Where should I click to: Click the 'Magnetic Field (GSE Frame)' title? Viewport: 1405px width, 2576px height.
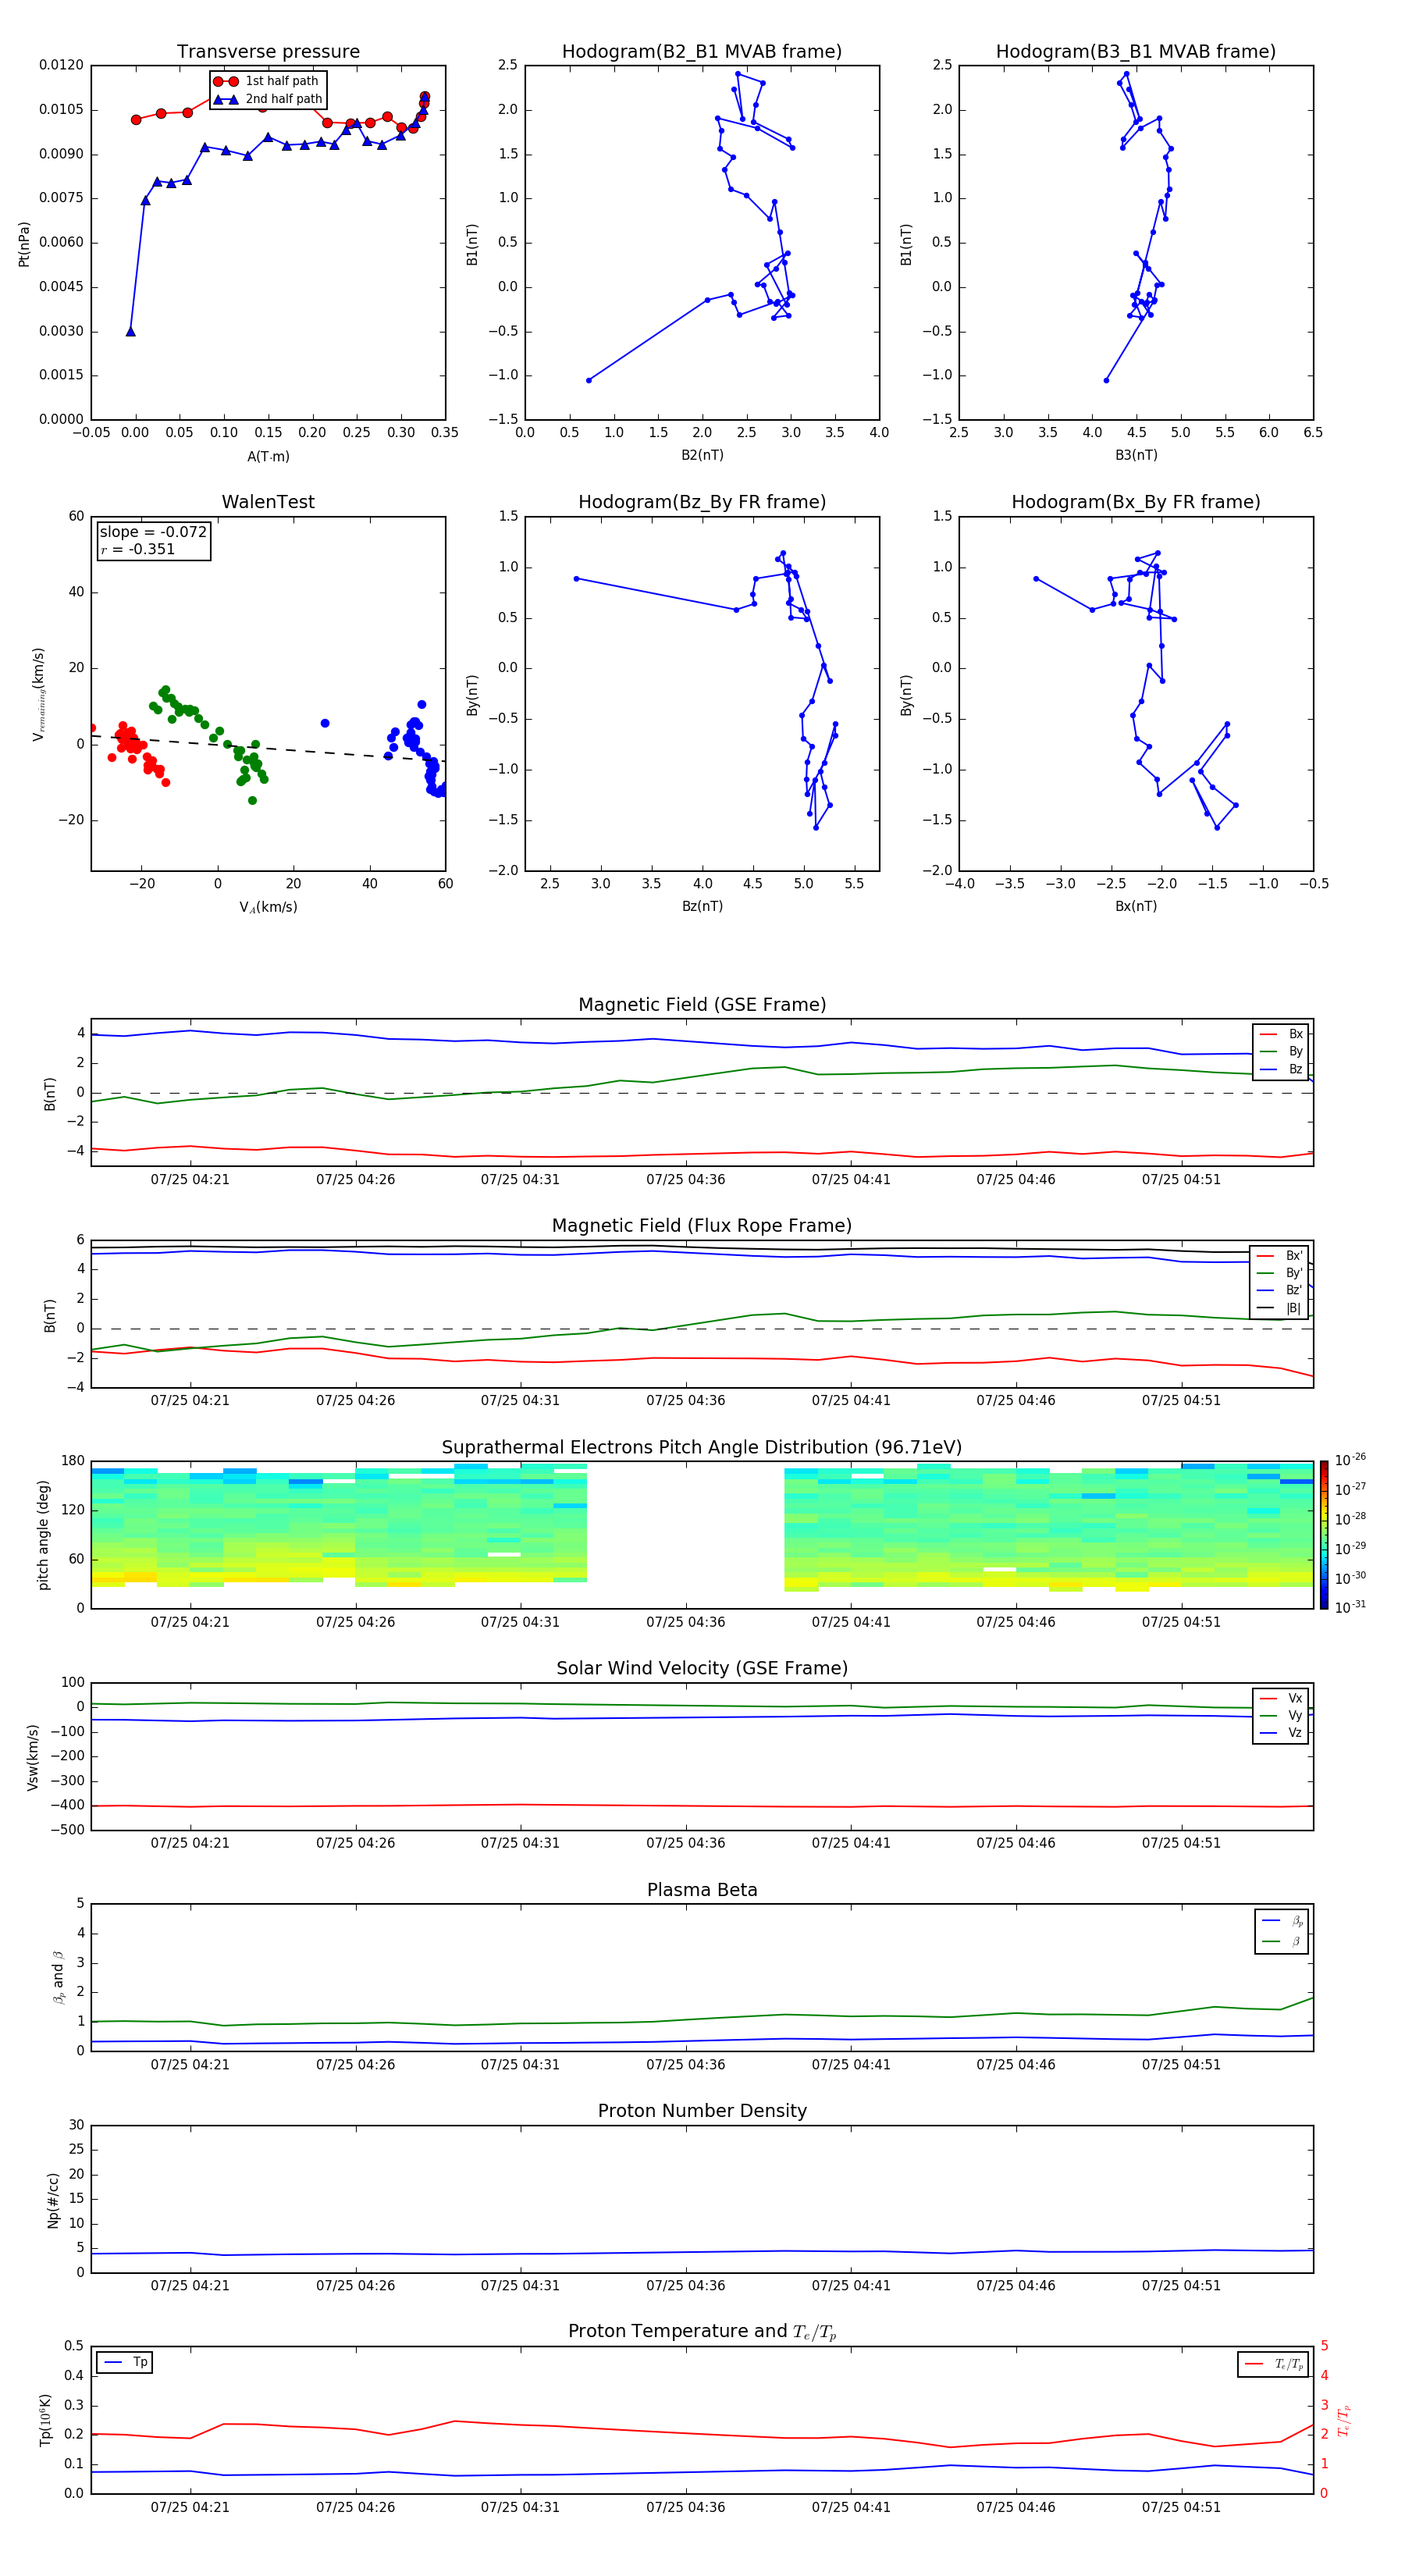point(702,1005)
